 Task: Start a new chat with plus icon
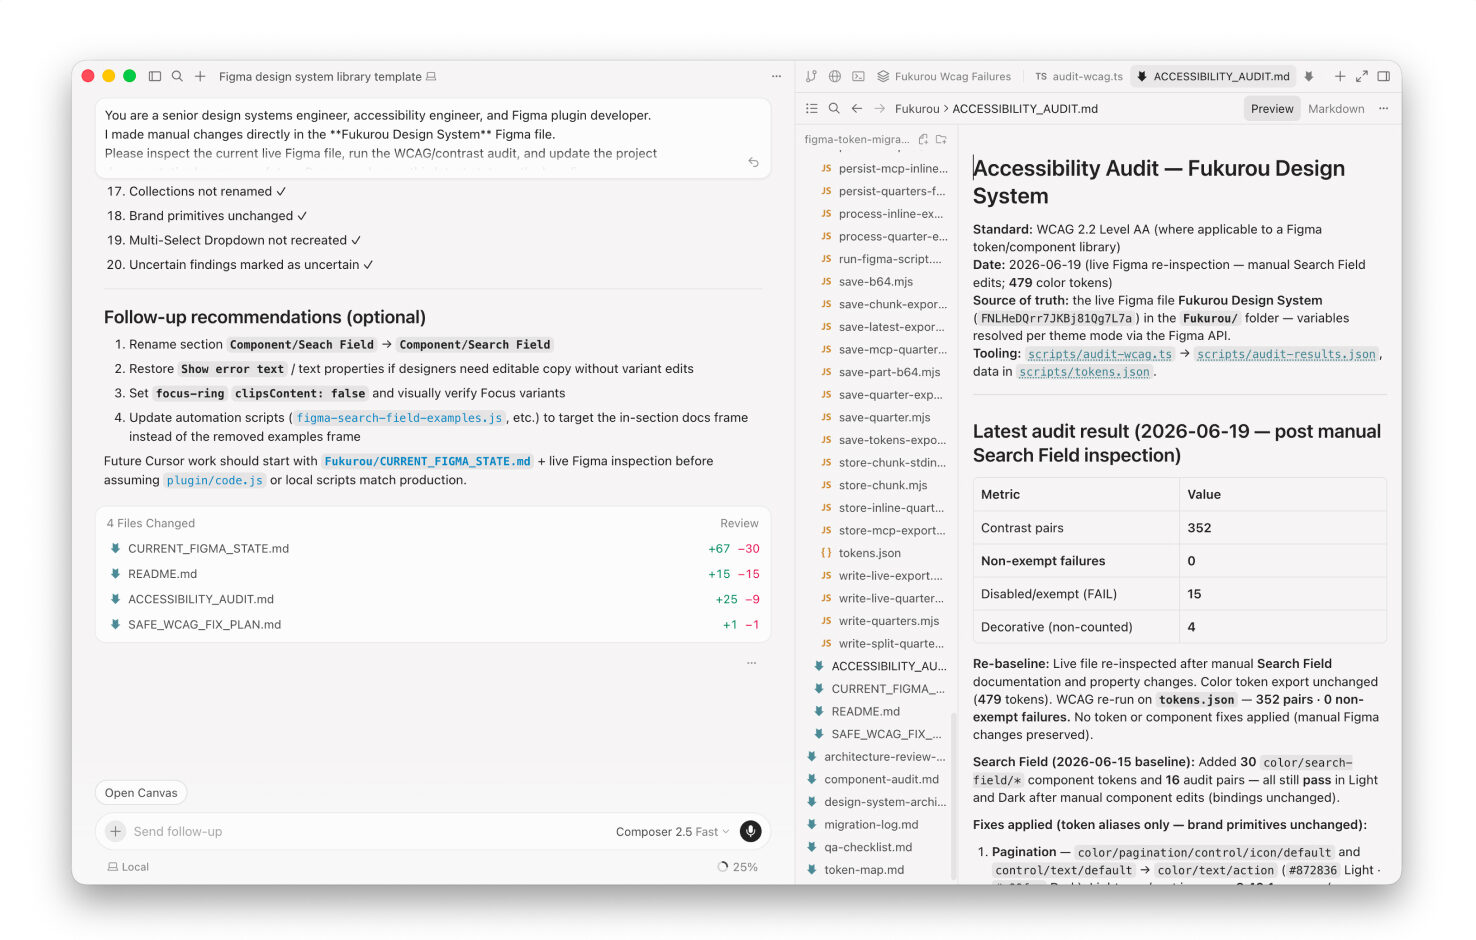tap(200, 76)
